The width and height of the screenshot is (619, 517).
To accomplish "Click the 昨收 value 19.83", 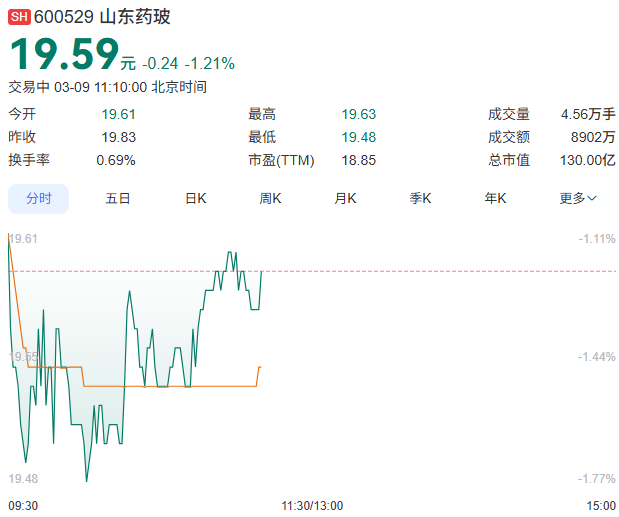I will tap(118, 137).
